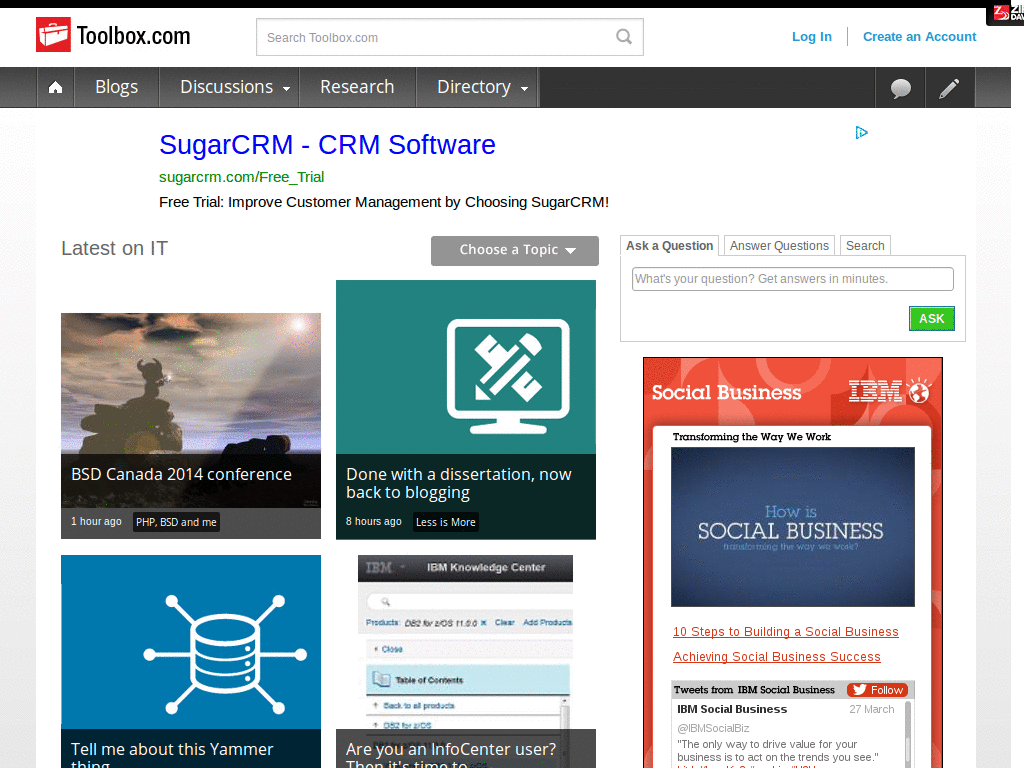
Task: Click IBM Social Business tweet author name
Action: (x=732, y=709)
